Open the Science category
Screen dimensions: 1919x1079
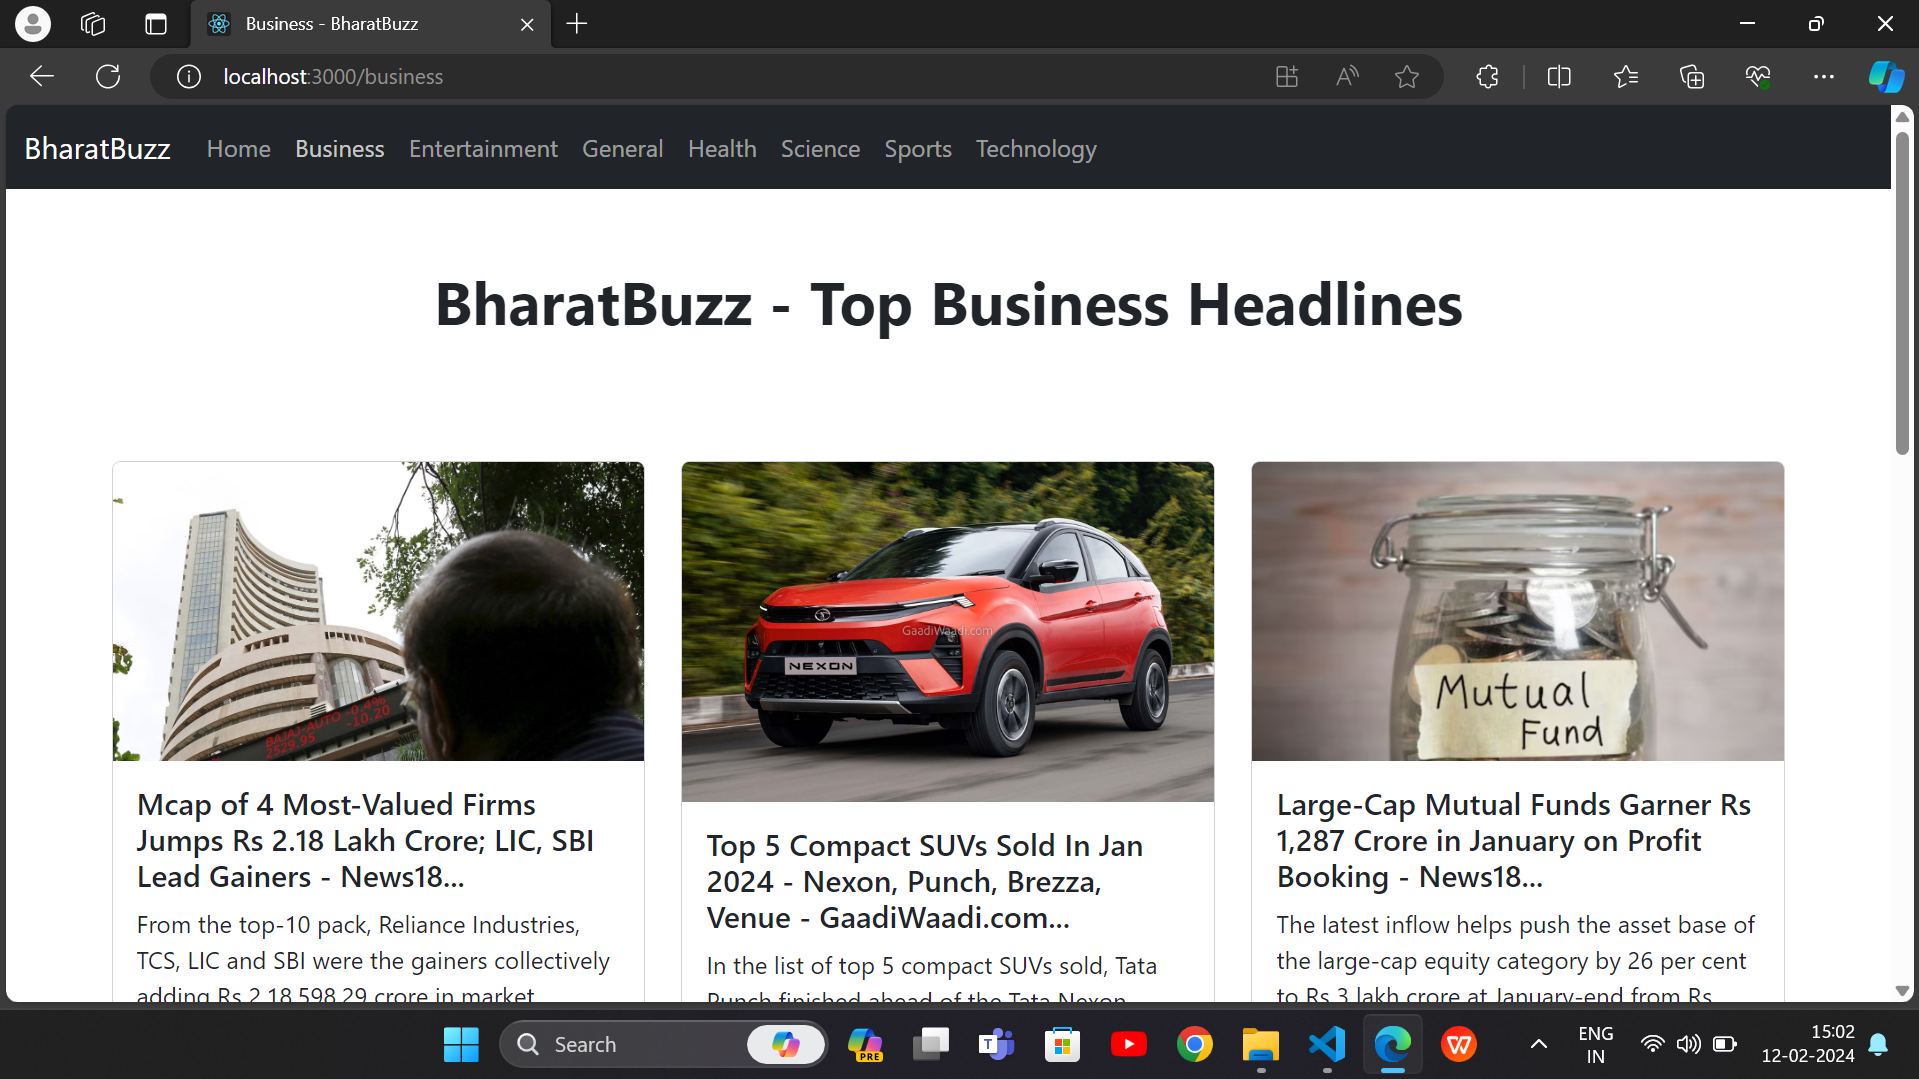[820, 149]
